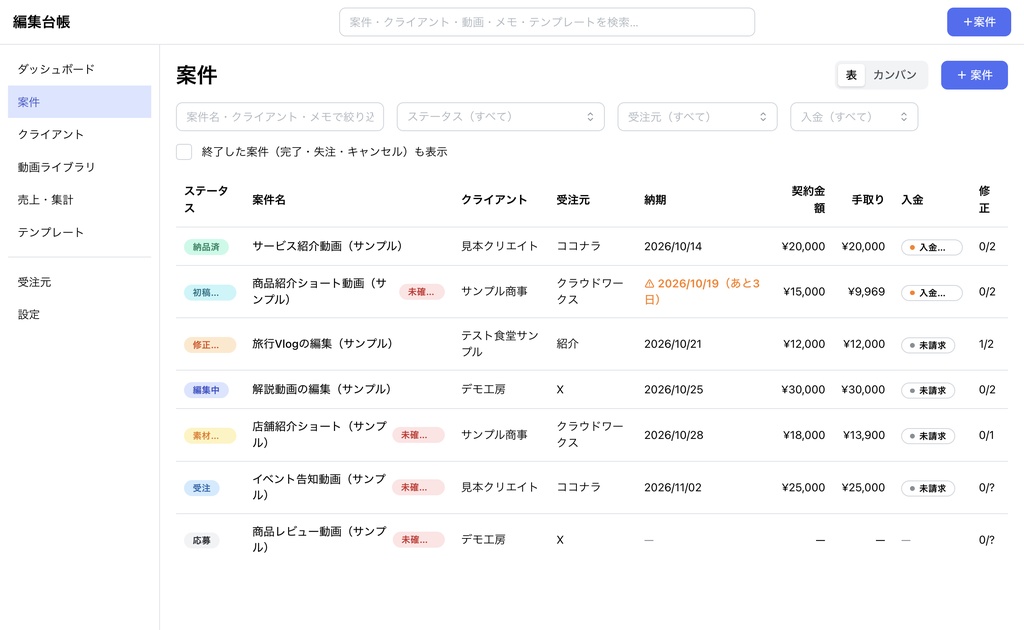Click the ¥9,969 take-home amount
Image resolution: width=1024 pixels, height=630 pixels.
[x=866, y=292]
